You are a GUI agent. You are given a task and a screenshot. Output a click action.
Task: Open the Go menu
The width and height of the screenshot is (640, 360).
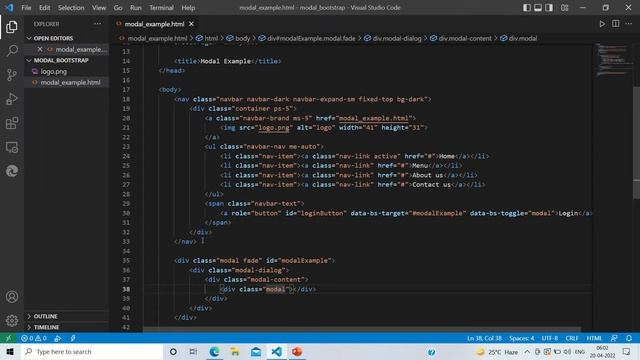(x=118, y=8)
